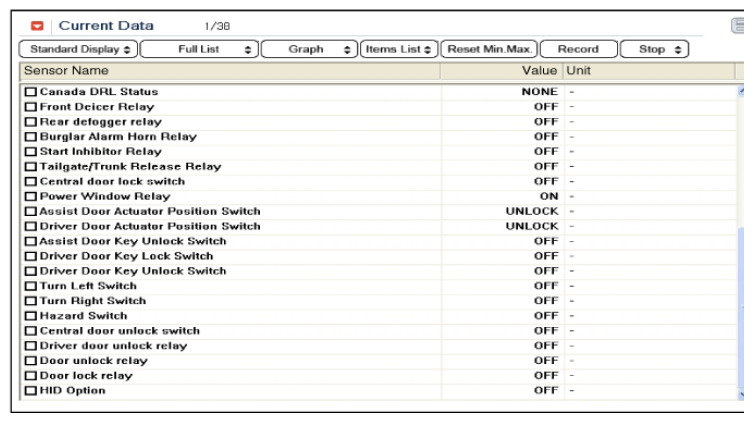
Task: Tick the Driver door unlock relay checkbox
Action: click(31, 346)
